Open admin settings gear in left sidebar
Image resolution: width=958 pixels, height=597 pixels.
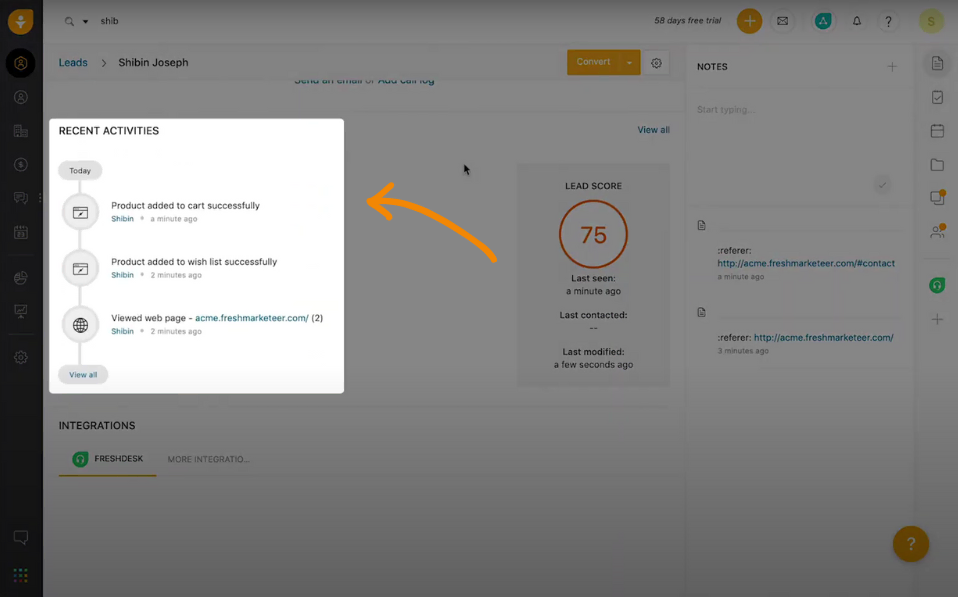pos(21,357)
